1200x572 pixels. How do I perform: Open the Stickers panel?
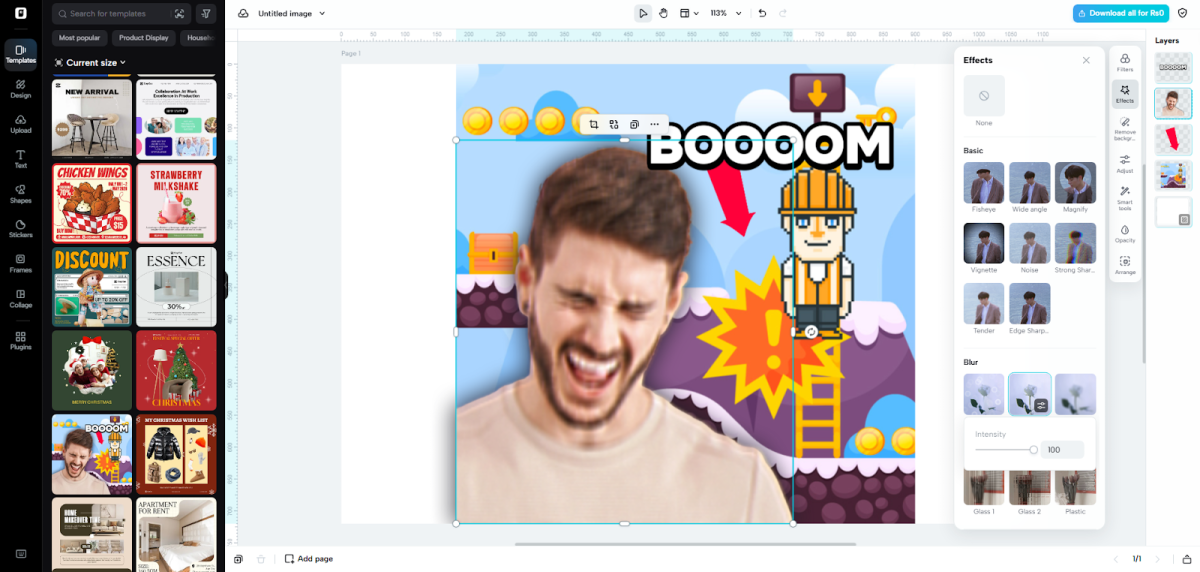pos(20,228)
